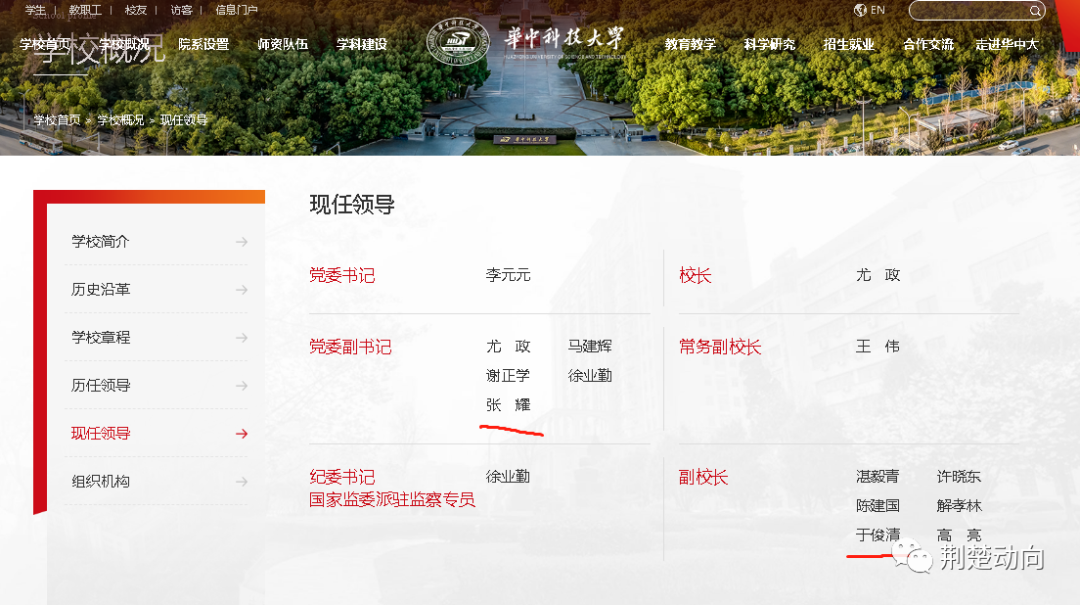
Task: Open 招生就业 menu item
Action: [849, 44]
